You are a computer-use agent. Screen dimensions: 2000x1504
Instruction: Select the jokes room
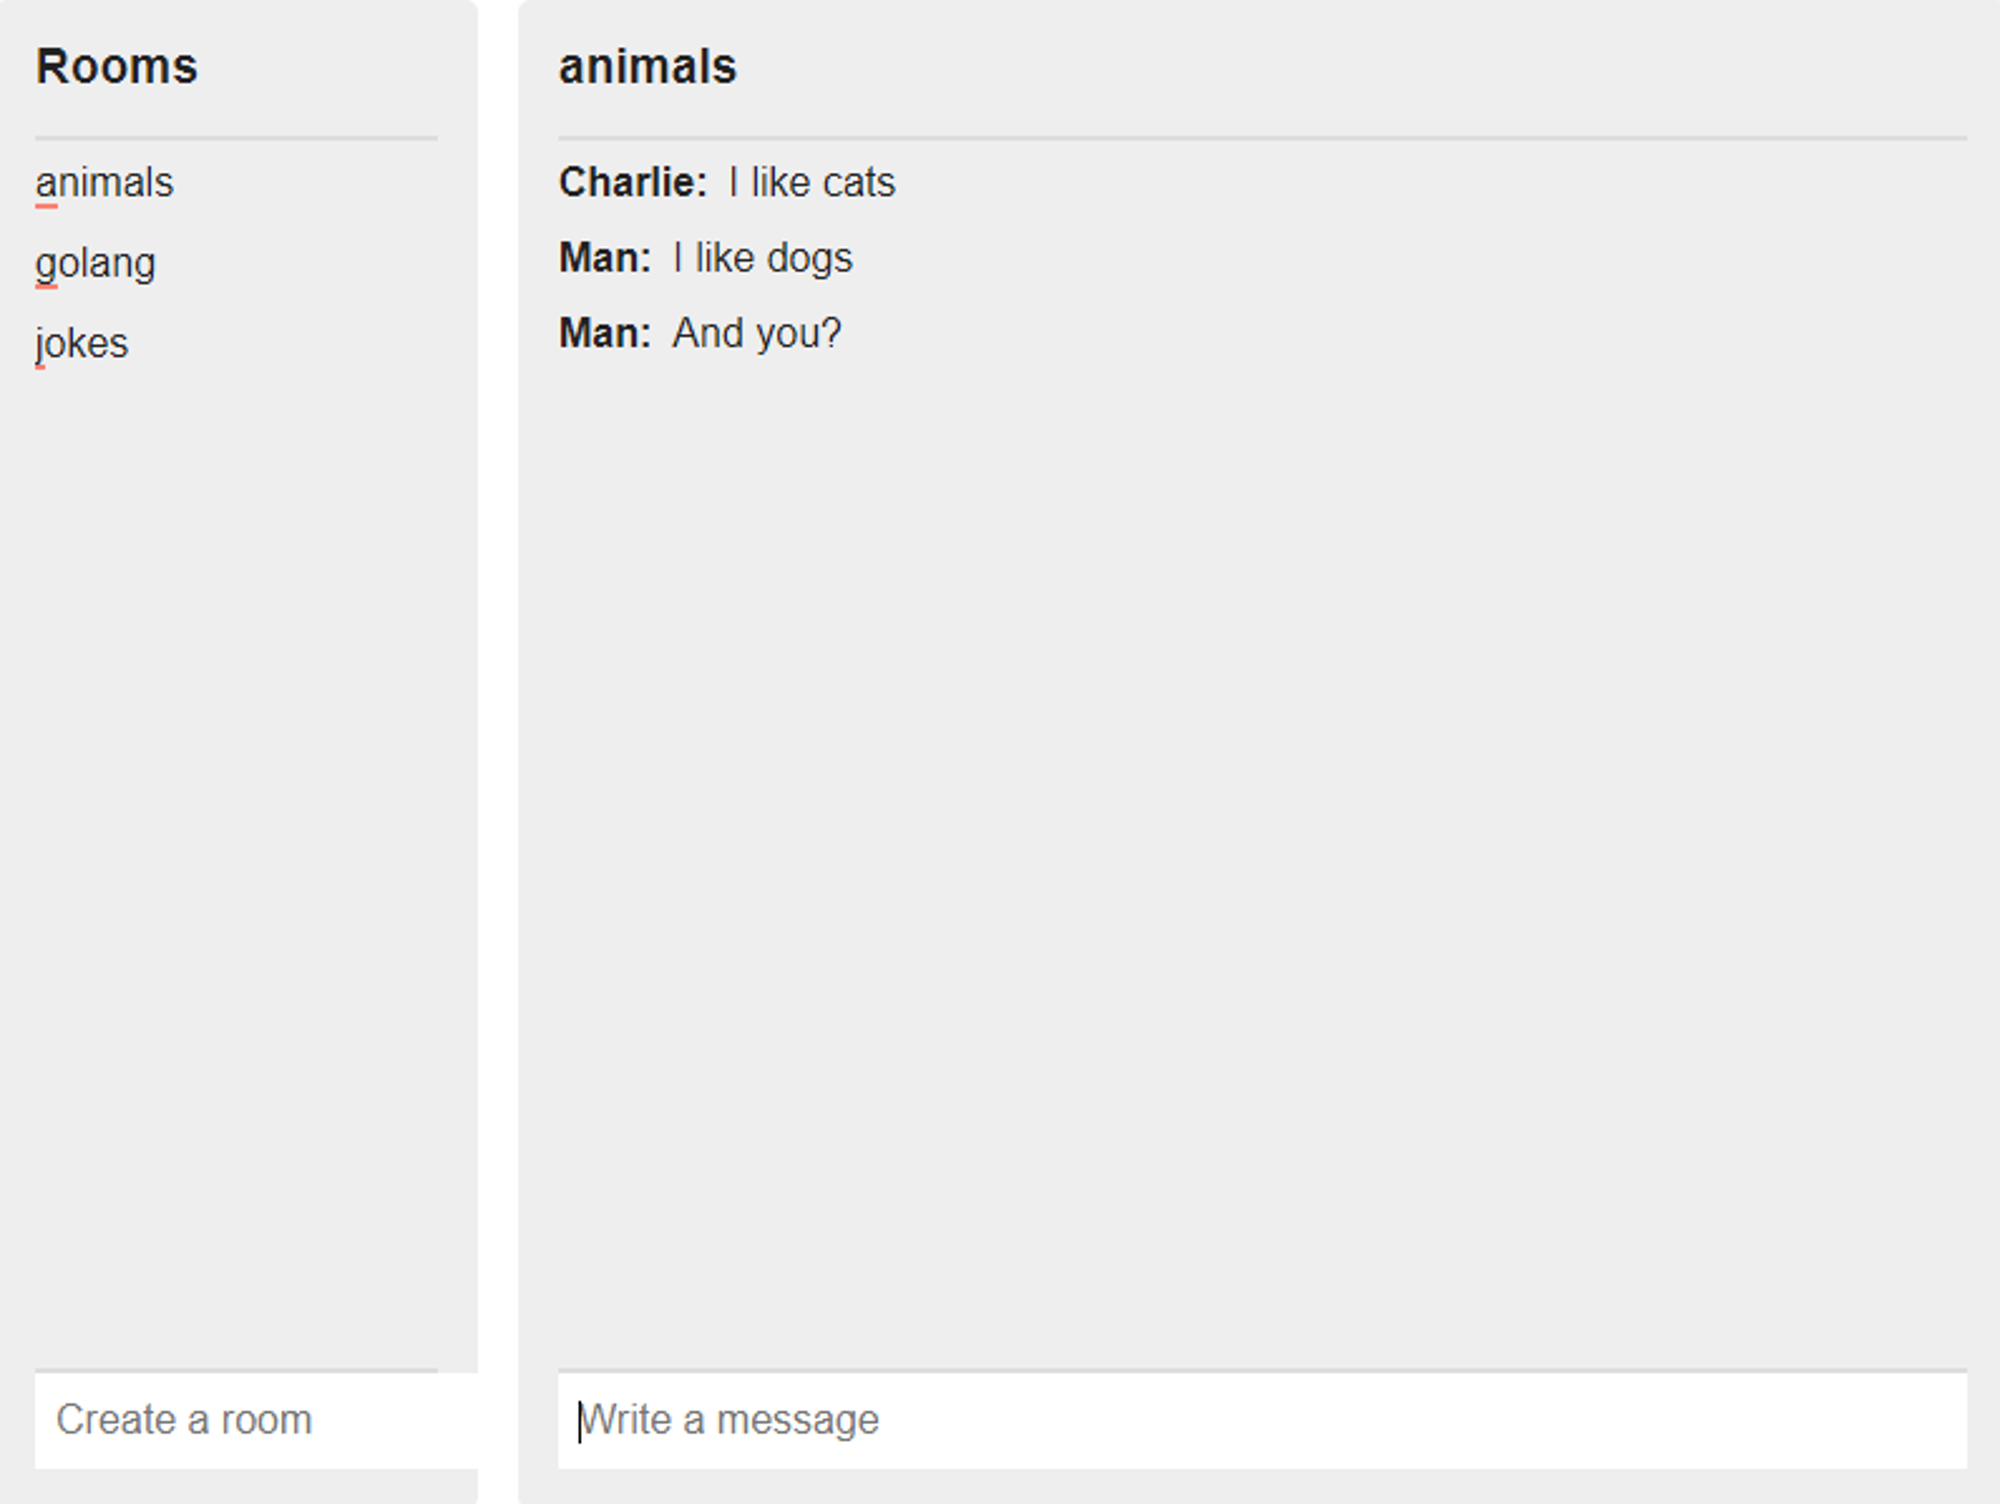82,344
